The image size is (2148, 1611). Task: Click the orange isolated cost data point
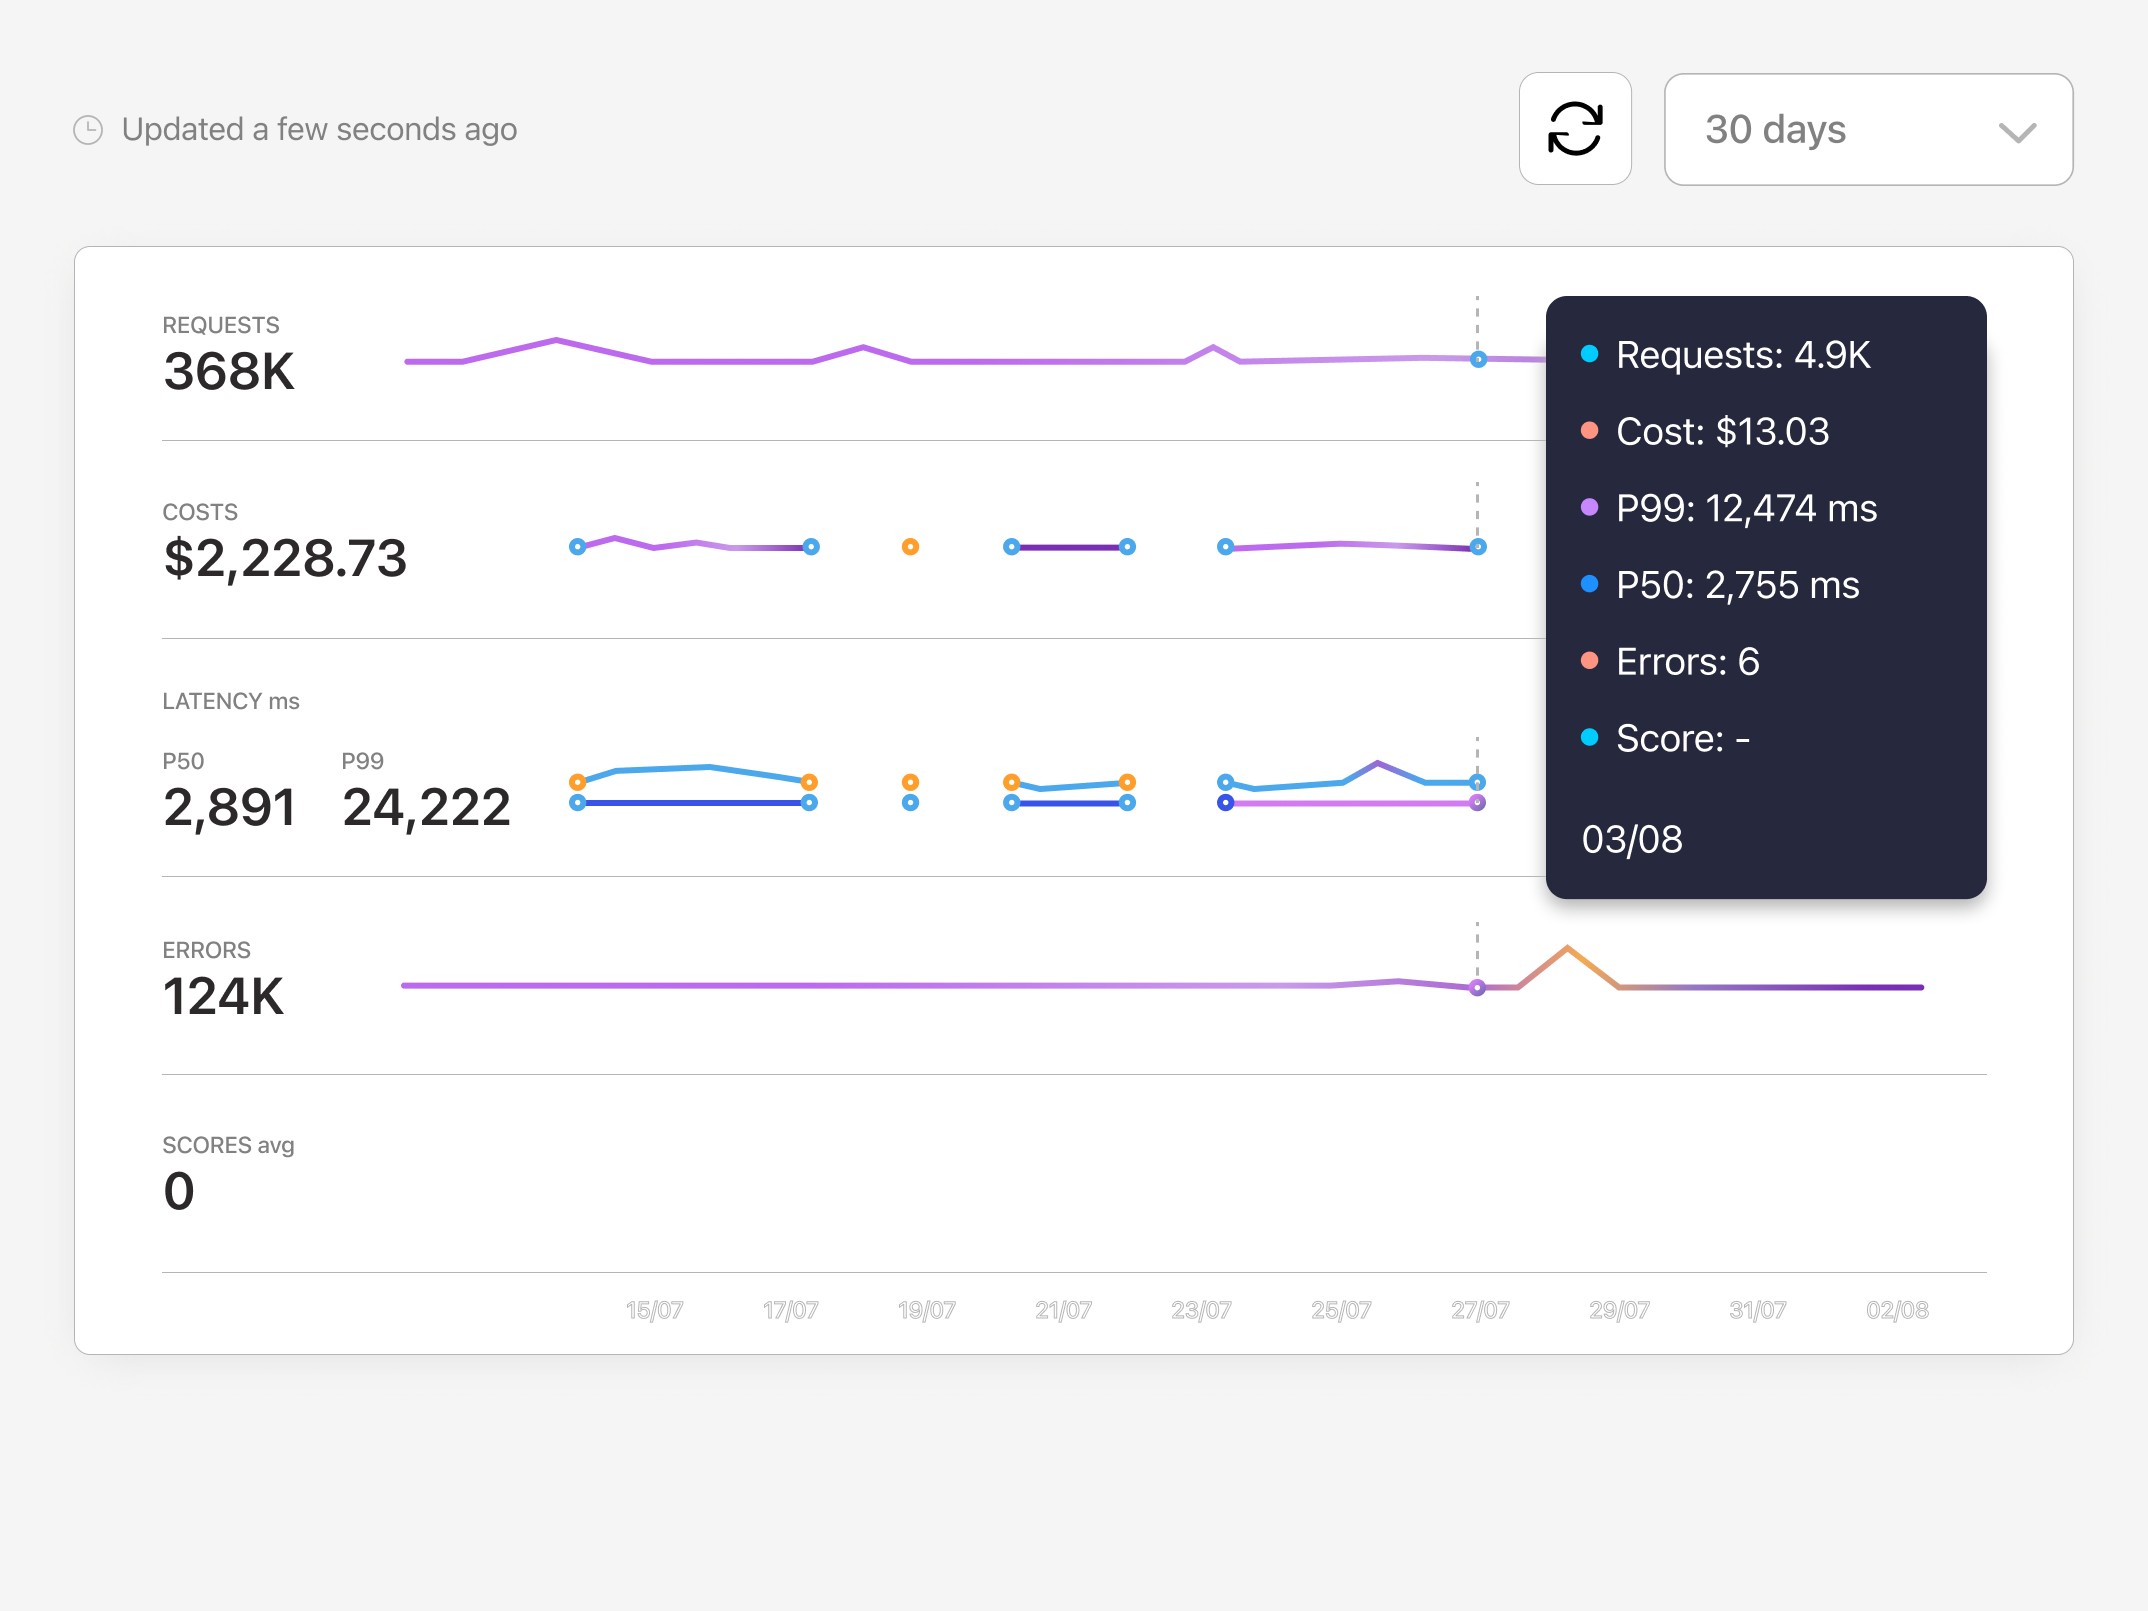[x=910, y=547]
